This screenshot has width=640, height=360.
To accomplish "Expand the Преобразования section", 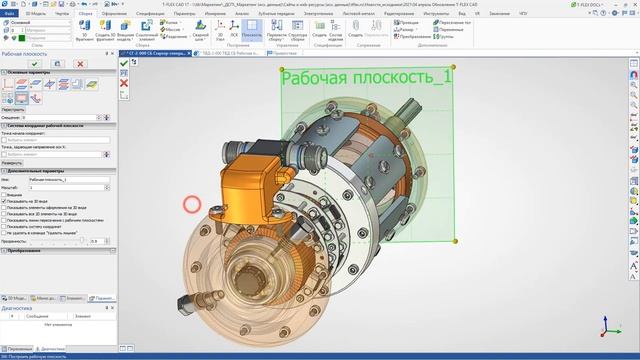I will coord(4,251).
